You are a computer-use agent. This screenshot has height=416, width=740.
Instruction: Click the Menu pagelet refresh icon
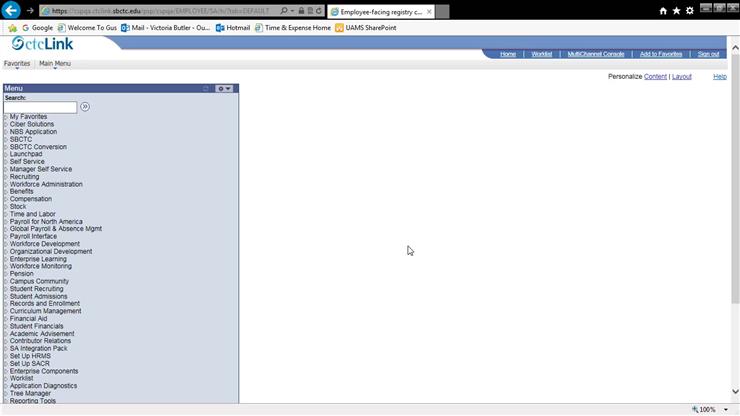click(206, 89)
